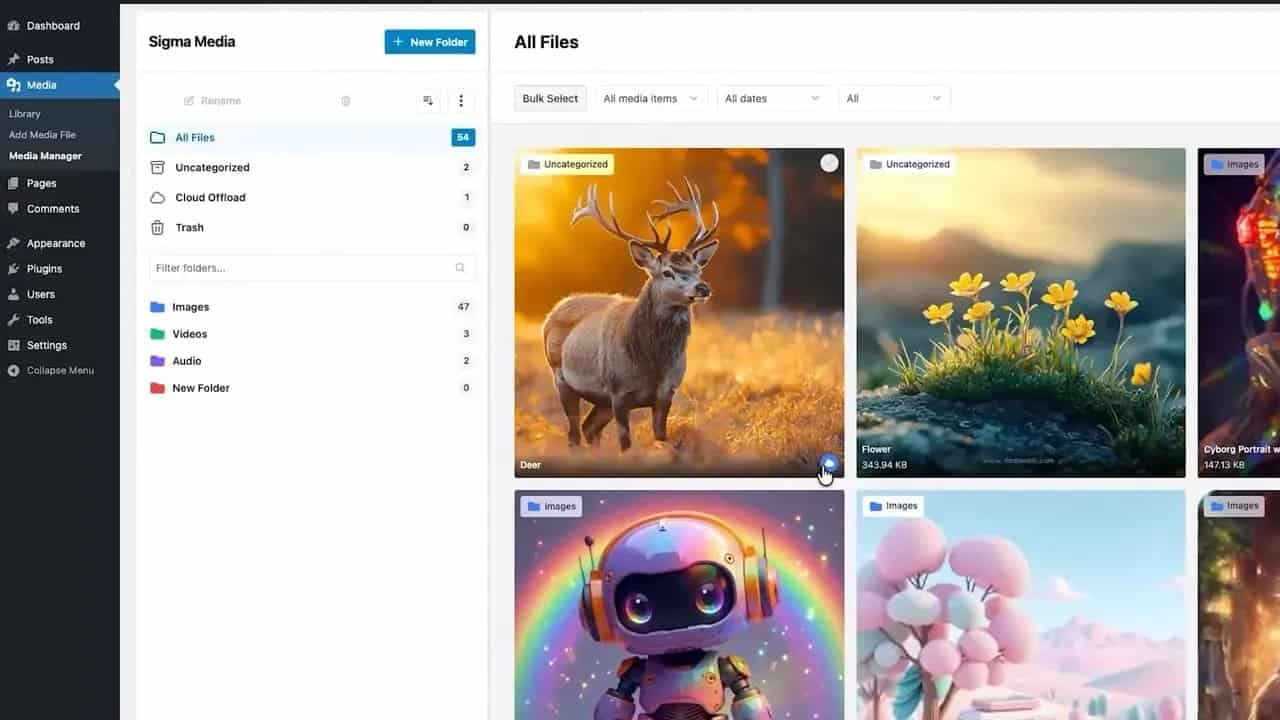Click the Images badge on the robot thumbnail
Screen dimensions: 1280x720
(x=551, y=505)
